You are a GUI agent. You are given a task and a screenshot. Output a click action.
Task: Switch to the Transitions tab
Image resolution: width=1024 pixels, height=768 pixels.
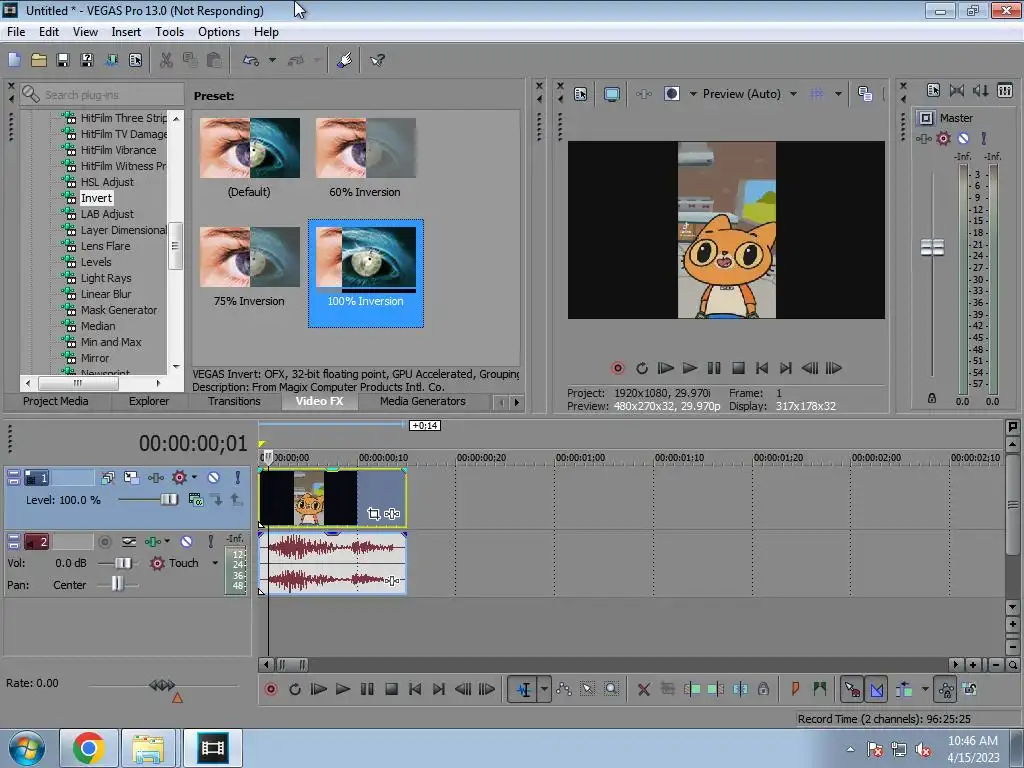point(234,402)
